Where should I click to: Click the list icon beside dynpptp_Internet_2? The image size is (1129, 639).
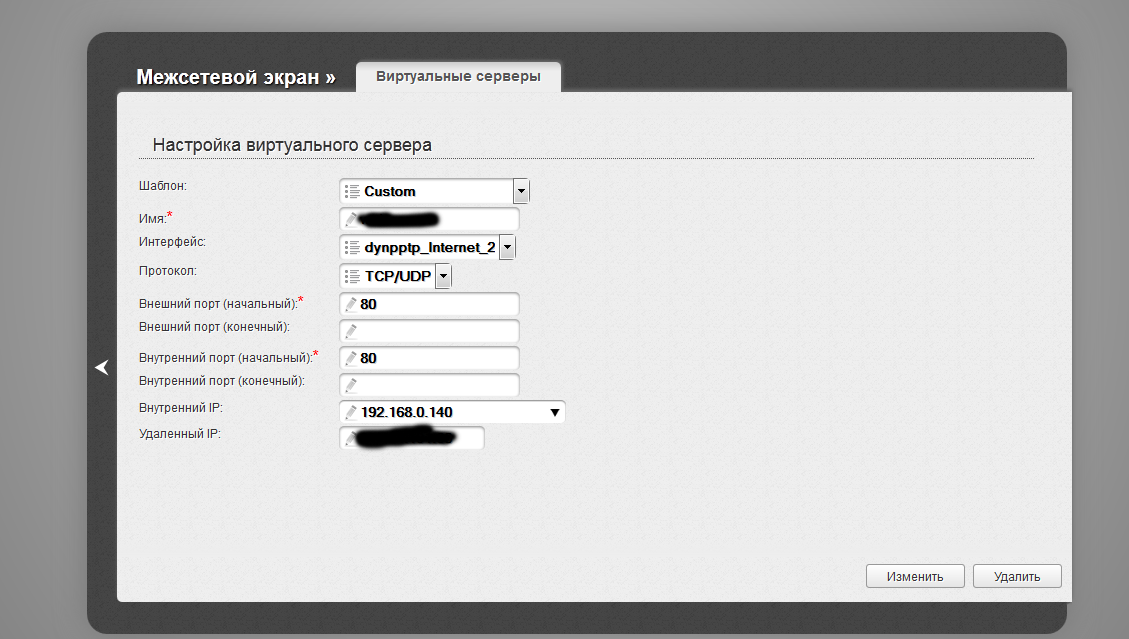pyautogui.click(x=351, y=247)
